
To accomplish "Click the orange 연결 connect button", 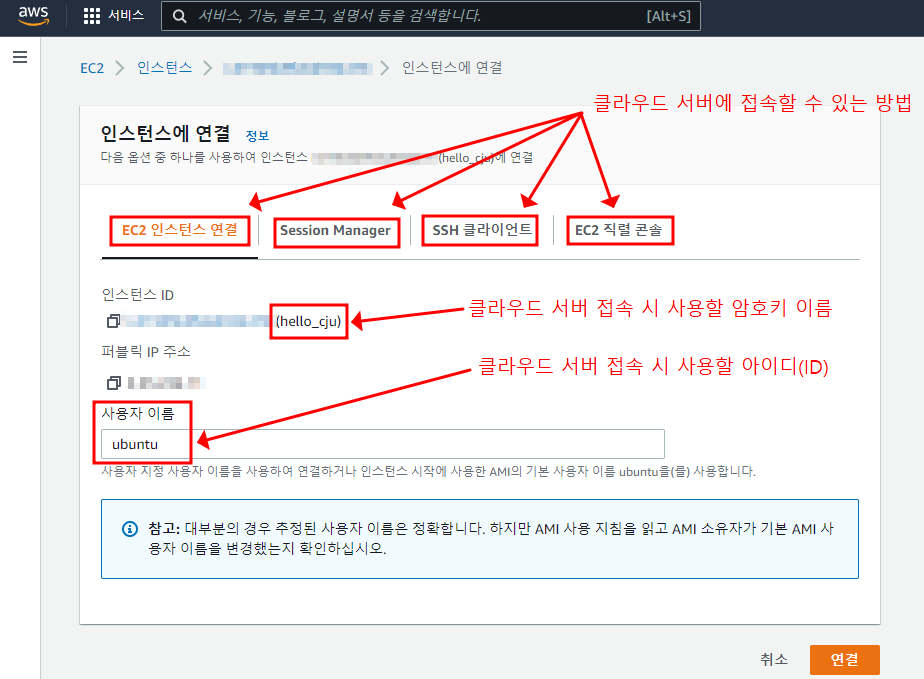I will tap(844, 660).
